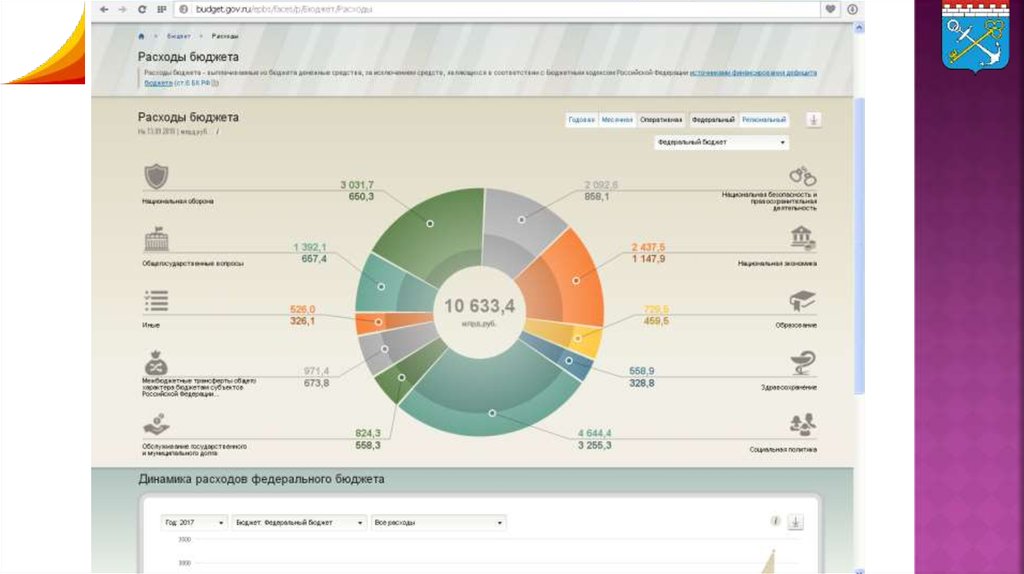The image size is (1024, 574).
Task: Click the home icon in breadcrumbs
Action: [141, 36]
